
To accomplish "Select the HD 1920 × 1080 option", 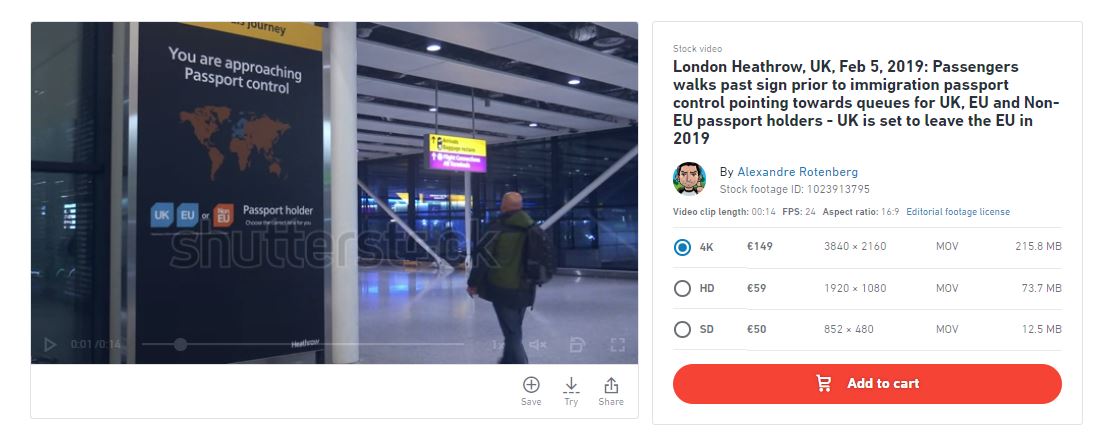I will click(867, 289).
